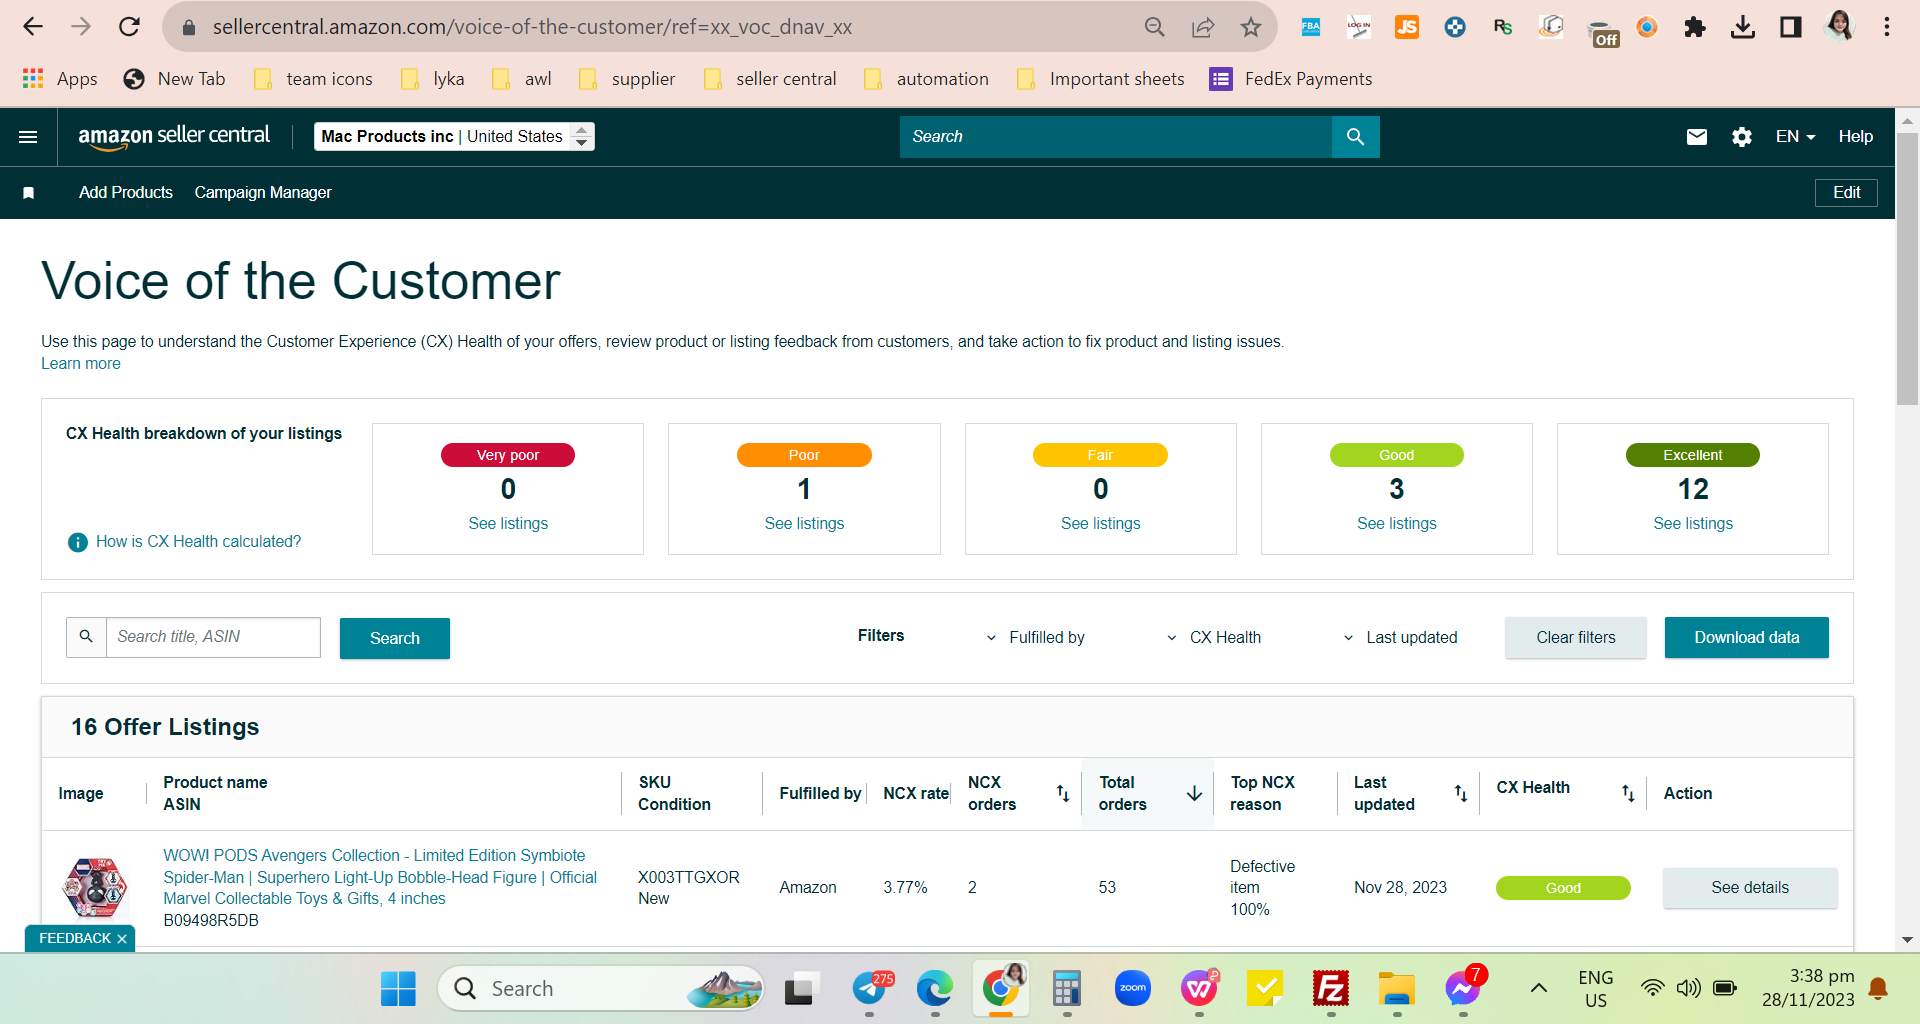Image resolution: width=1920 pixels, height=1024 pixels.
Task: Sort by NCX orders column
Action: click(1063, 794)
